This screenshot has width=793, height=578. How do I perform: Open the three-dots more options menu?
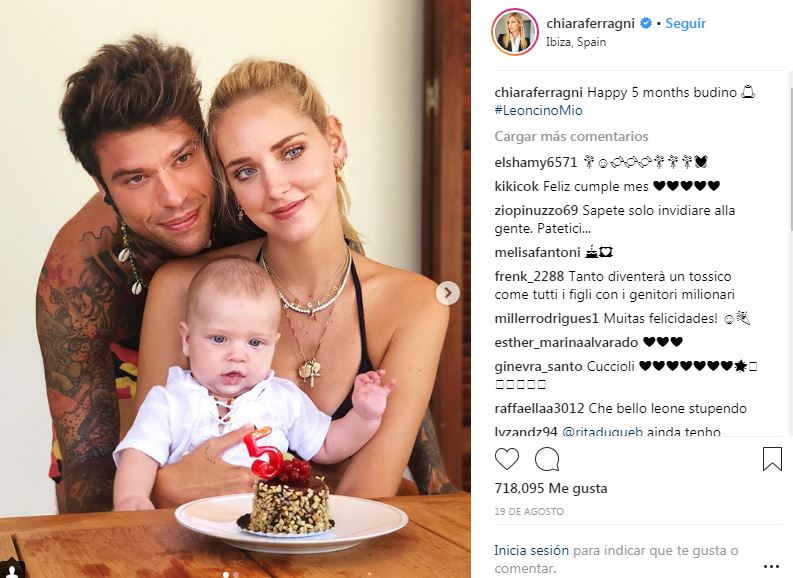click(771, 567)
